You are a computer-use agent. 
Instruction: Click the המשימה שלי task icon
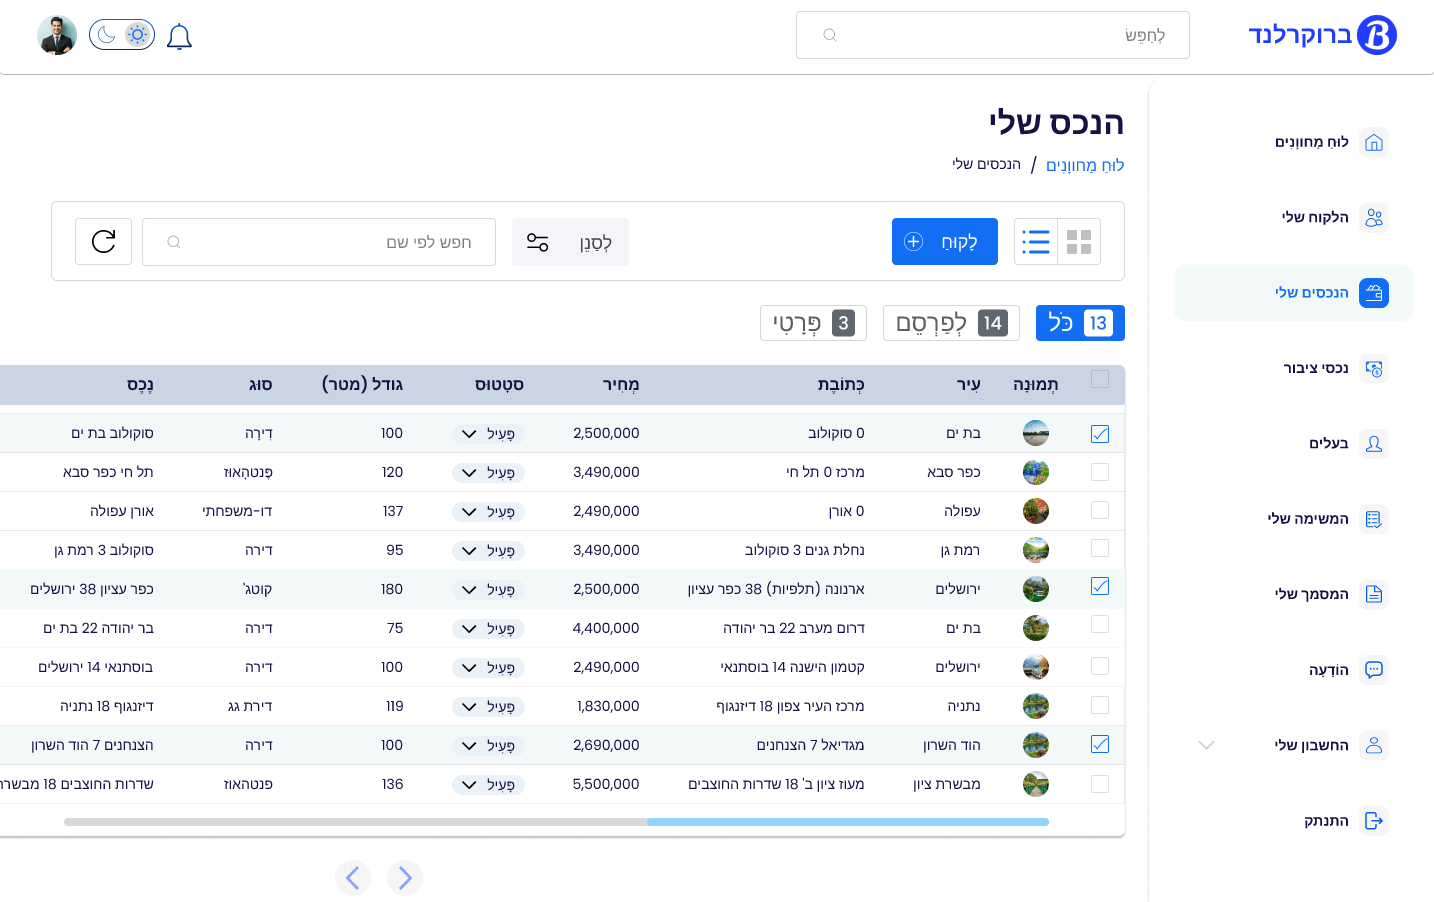click(x=1374, y=519)
